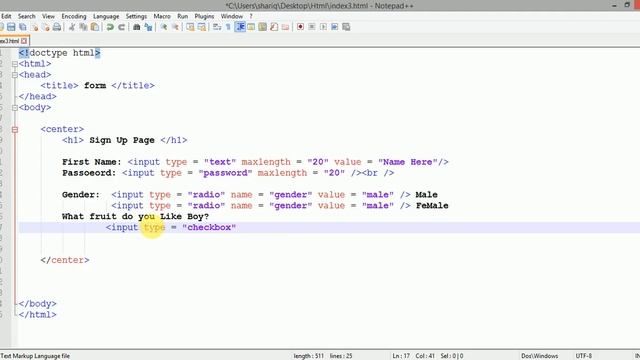Click Run Macro Multiple Times icon

pyautogui.click(x=335, y=27)
